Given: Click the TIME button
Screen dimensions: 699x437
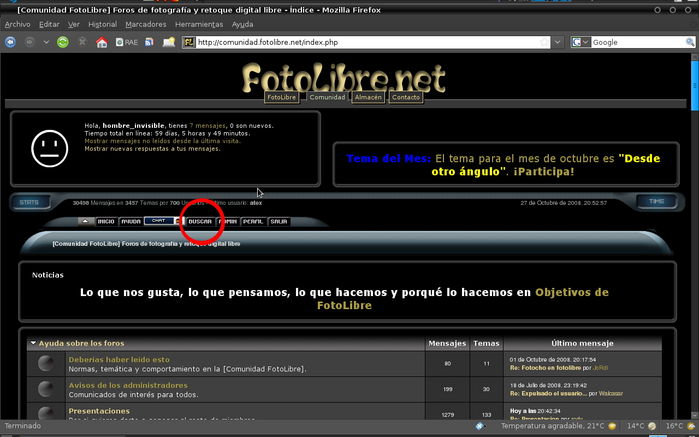Looking at the screenshot, I should [x=656, y=202].
